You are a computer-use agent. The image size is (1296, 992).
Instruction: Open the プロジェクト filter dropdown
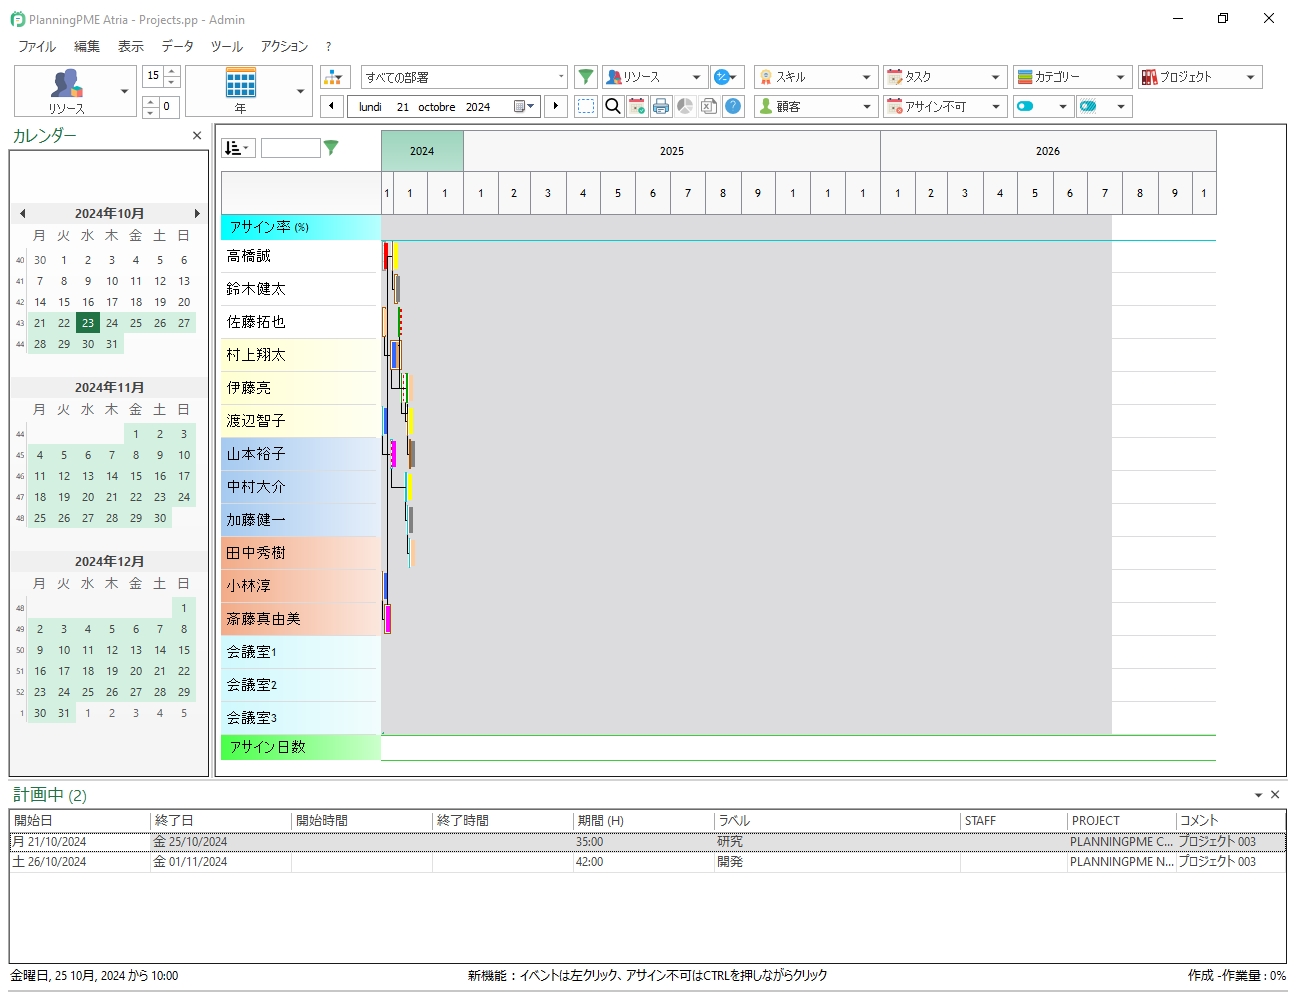(1200, 77)
